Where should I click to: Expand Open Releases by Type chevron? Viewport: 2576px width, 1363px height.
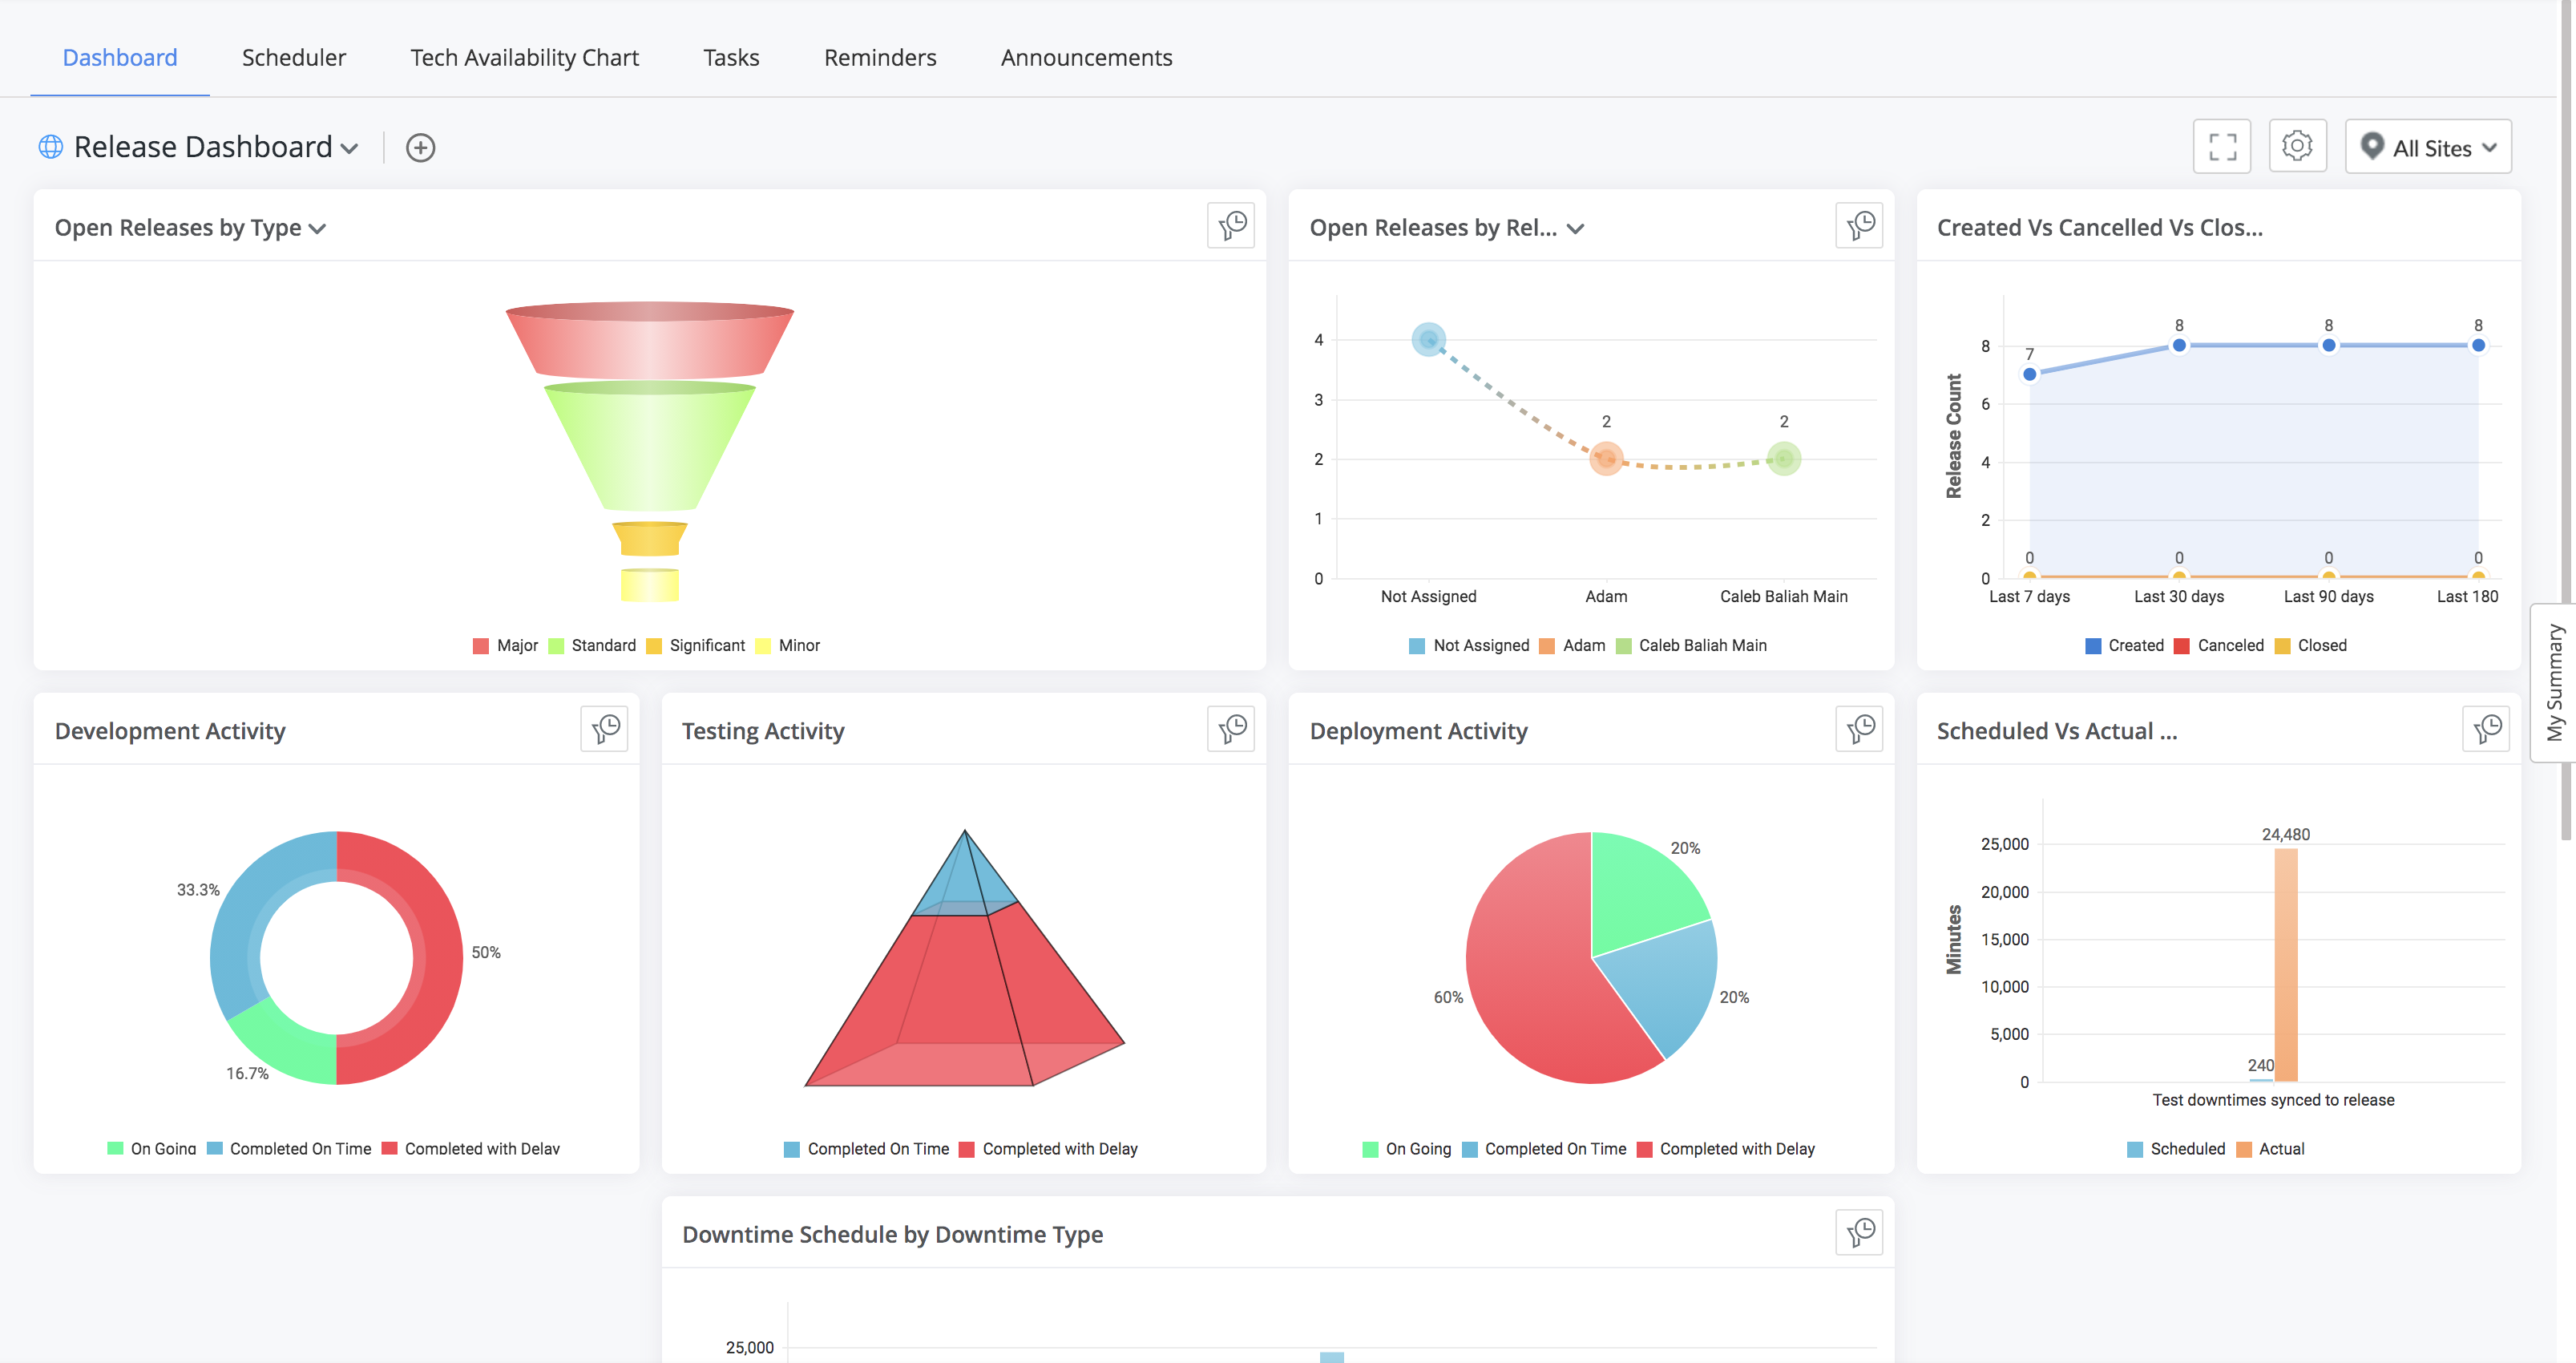click(318, 229)
